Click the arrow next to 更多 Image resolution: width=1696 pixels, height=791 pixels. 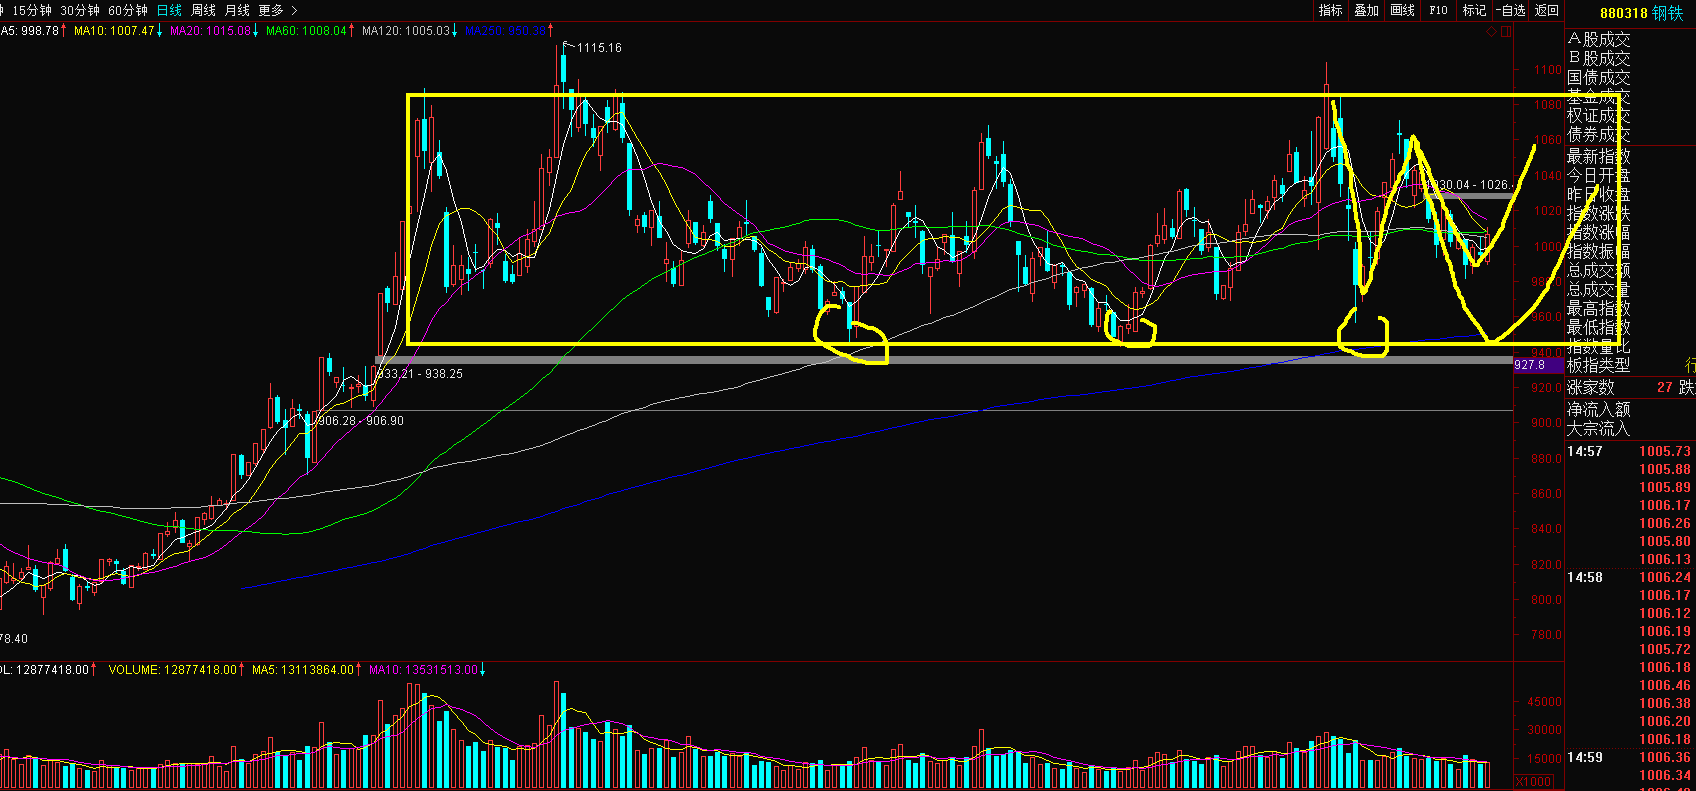click(x=294, y=10)
